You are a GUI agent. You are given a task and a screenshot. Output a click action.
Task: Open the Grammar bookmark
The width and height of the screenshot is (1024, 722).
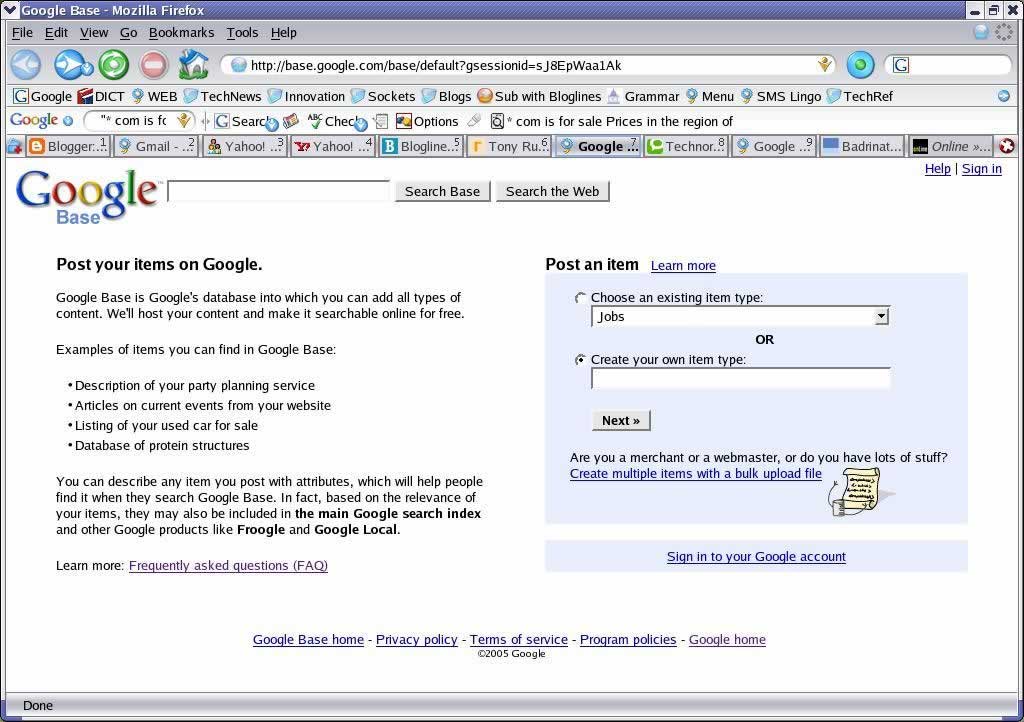[x=643, y=96]
